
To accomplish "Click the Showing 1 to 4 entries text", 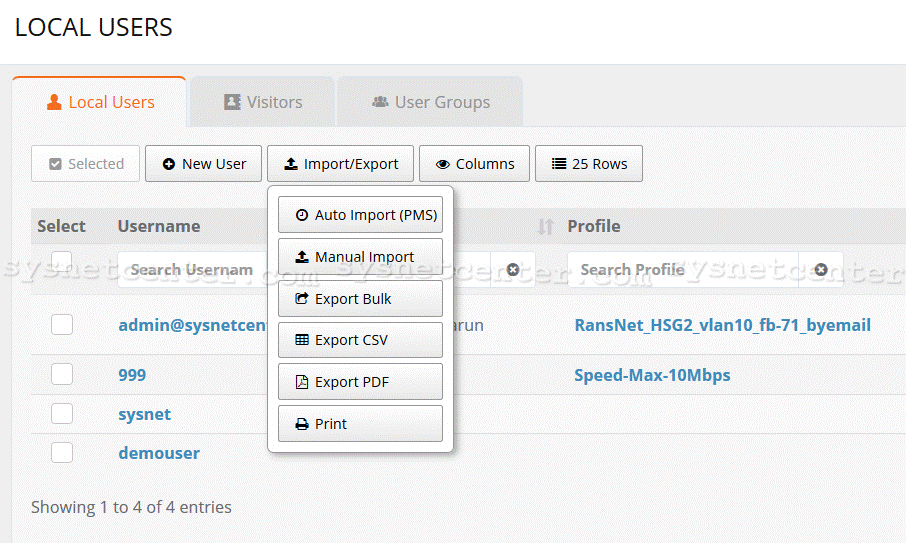I will click(131, 507).
